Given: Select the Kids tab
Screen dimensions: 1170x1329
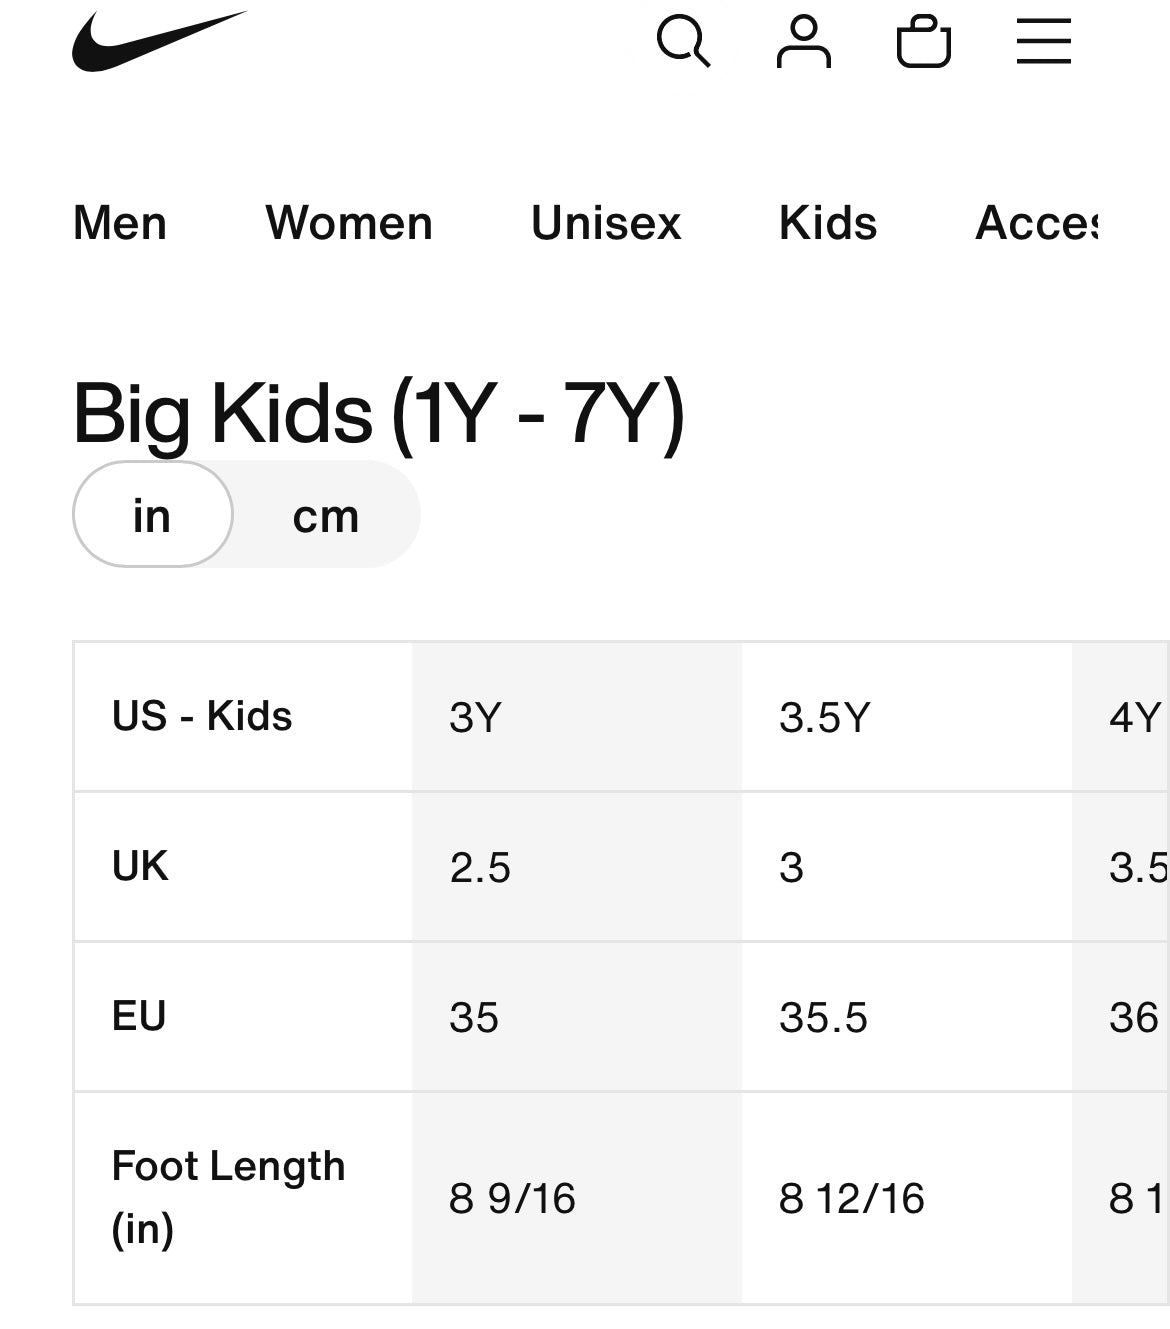Looking at the screenshot, I should 828,223.
